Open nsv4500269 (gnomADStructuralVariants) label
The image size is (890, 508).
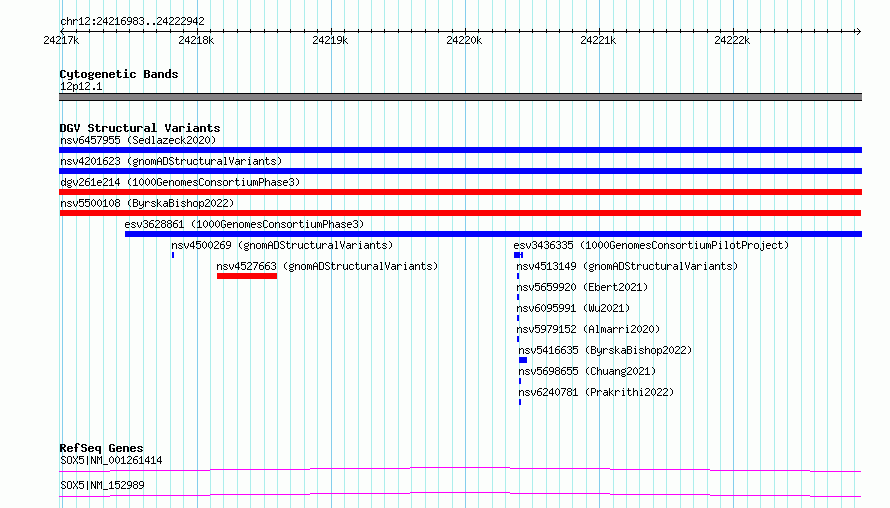[282, 245]
